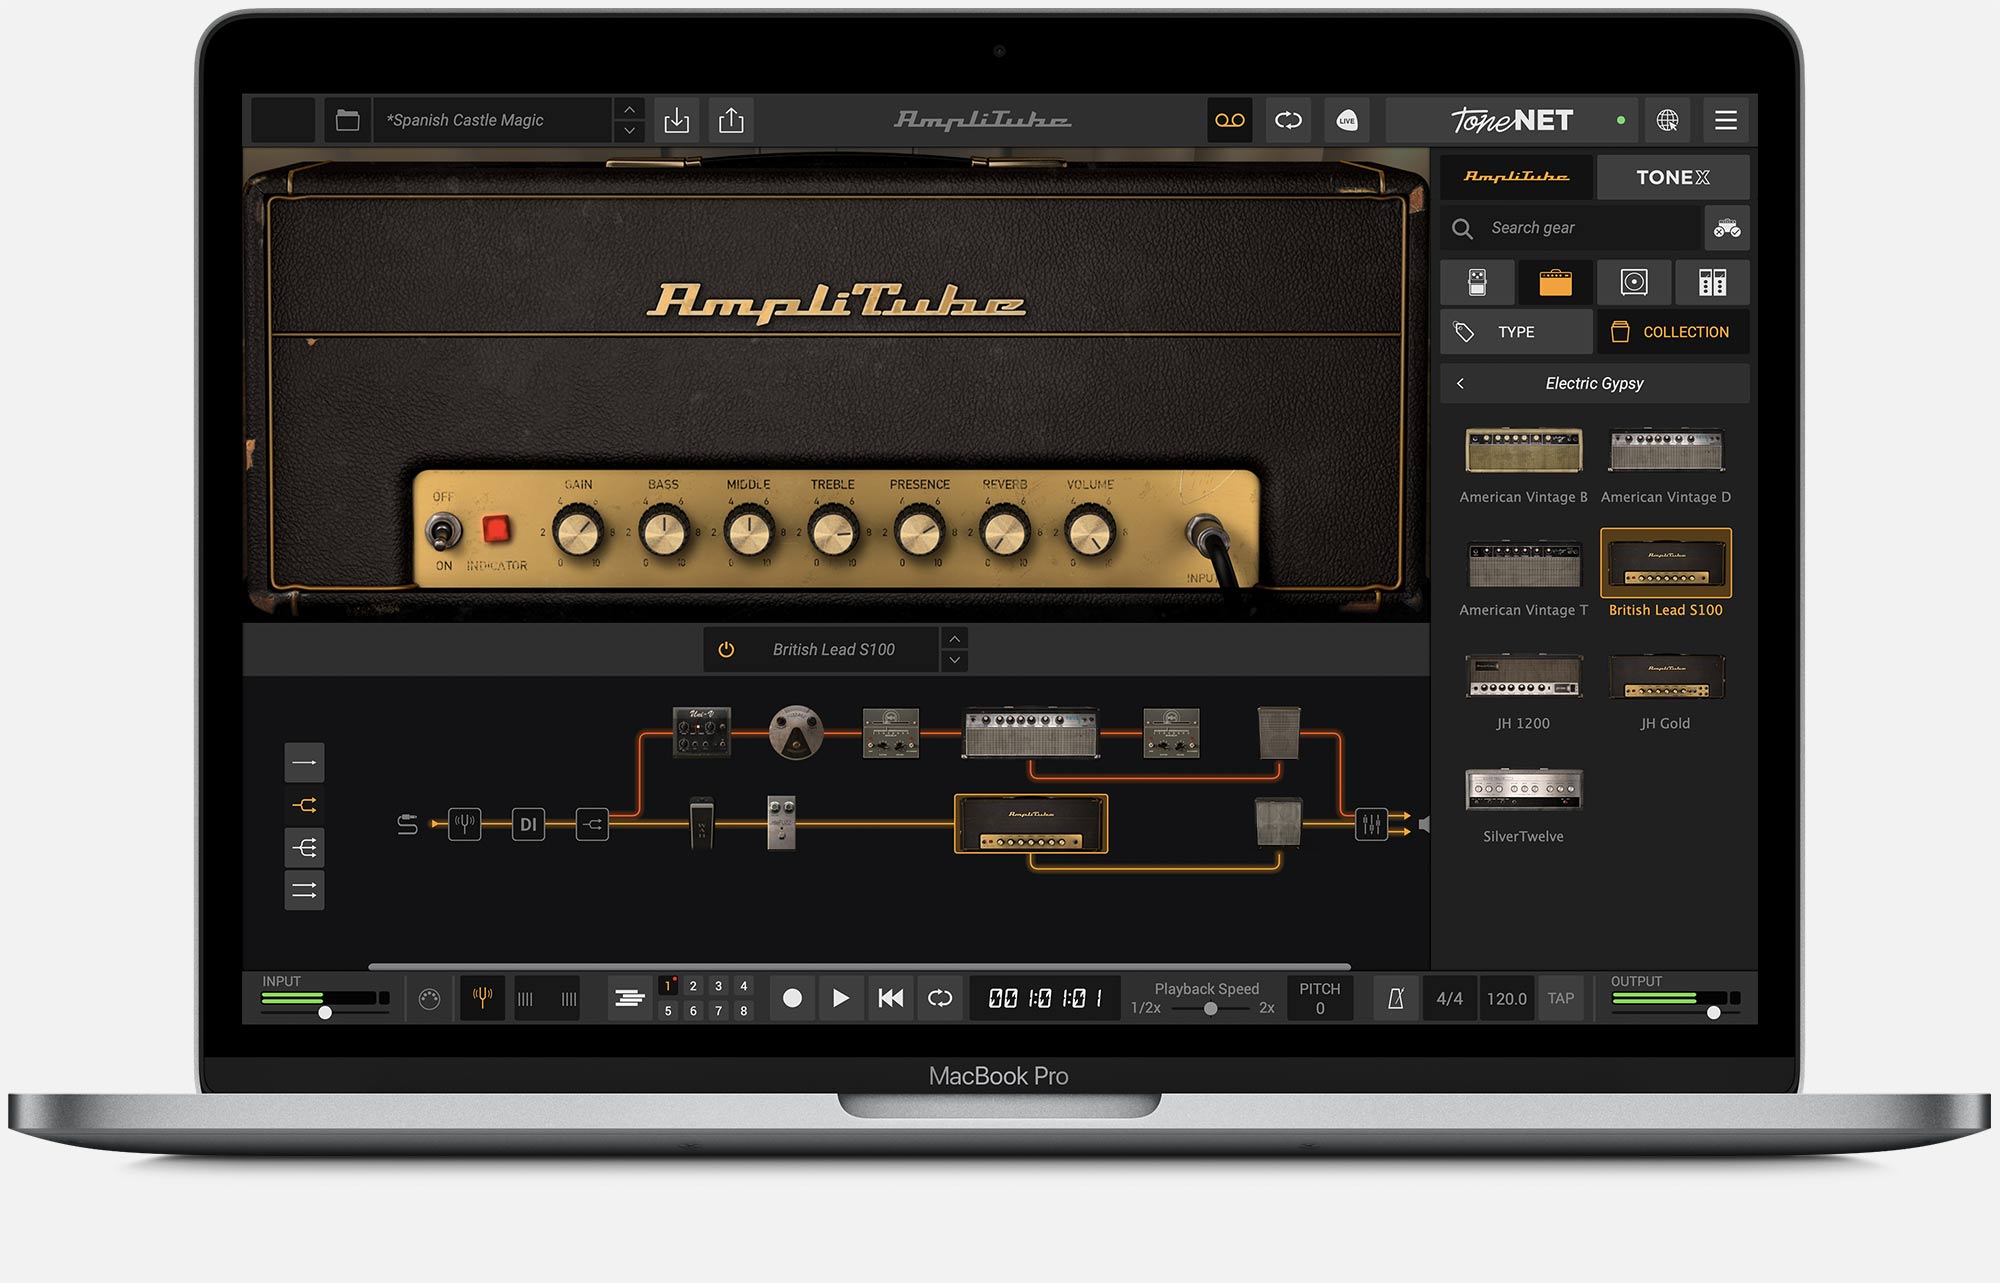
Task: Toggle the metronome icon
Action: tap(1395, 998)
